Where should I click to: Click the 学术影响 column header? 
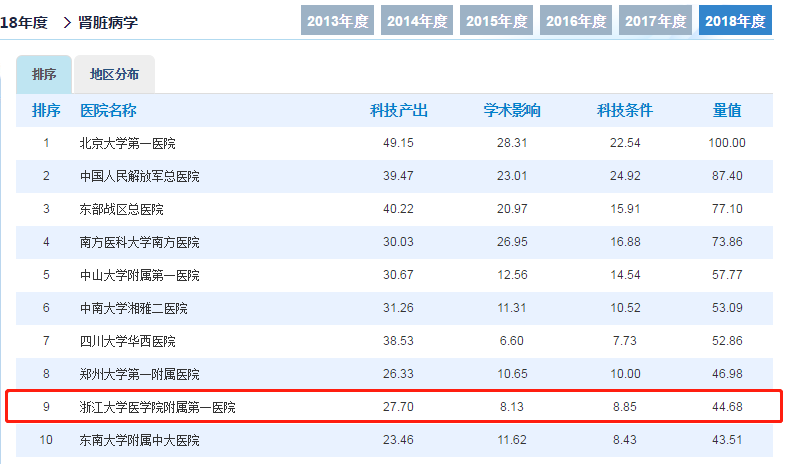(x=511, y=110)
